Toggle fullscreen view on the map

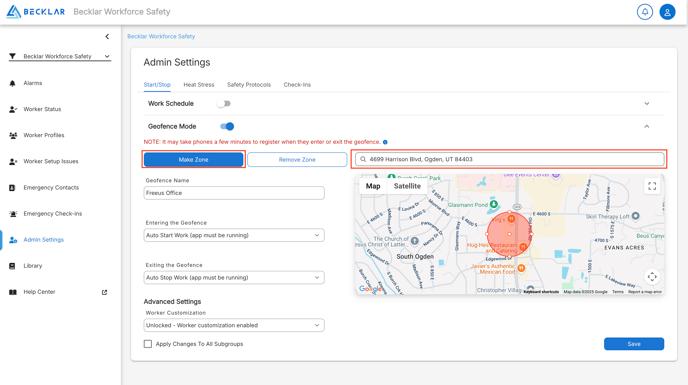652,186
